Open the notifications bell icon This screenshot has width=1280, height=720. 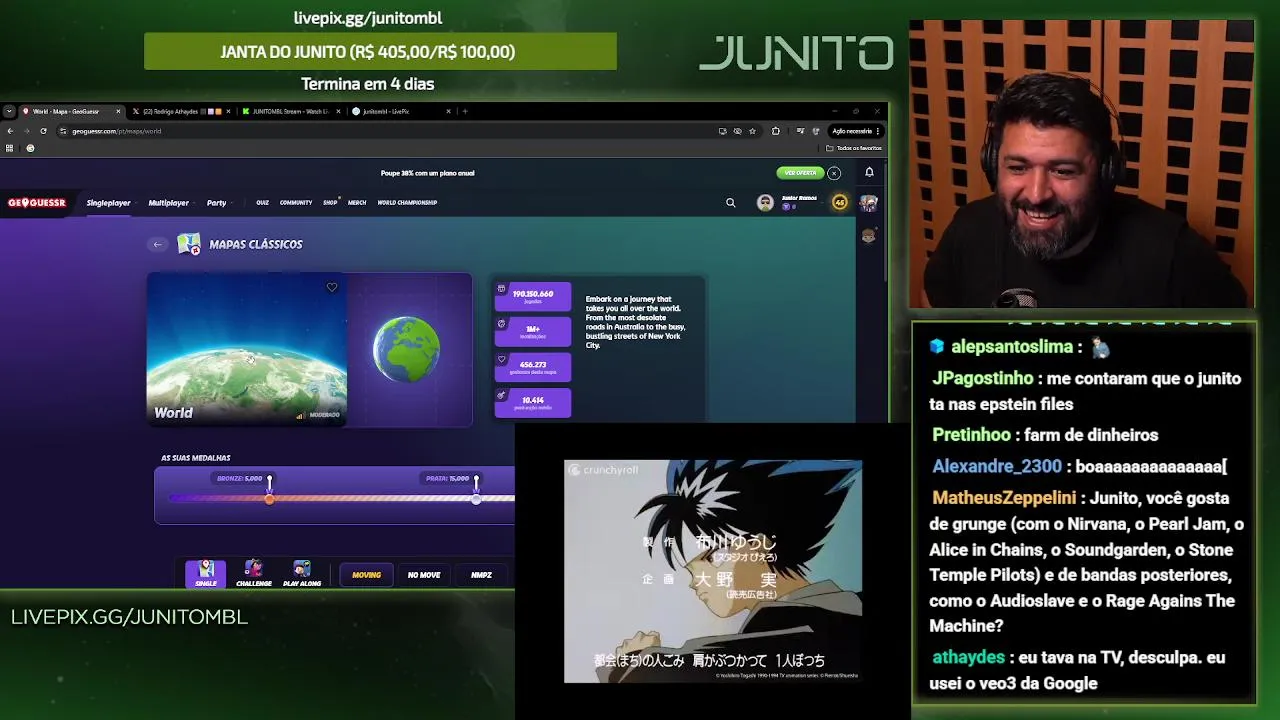click(869, 173)
